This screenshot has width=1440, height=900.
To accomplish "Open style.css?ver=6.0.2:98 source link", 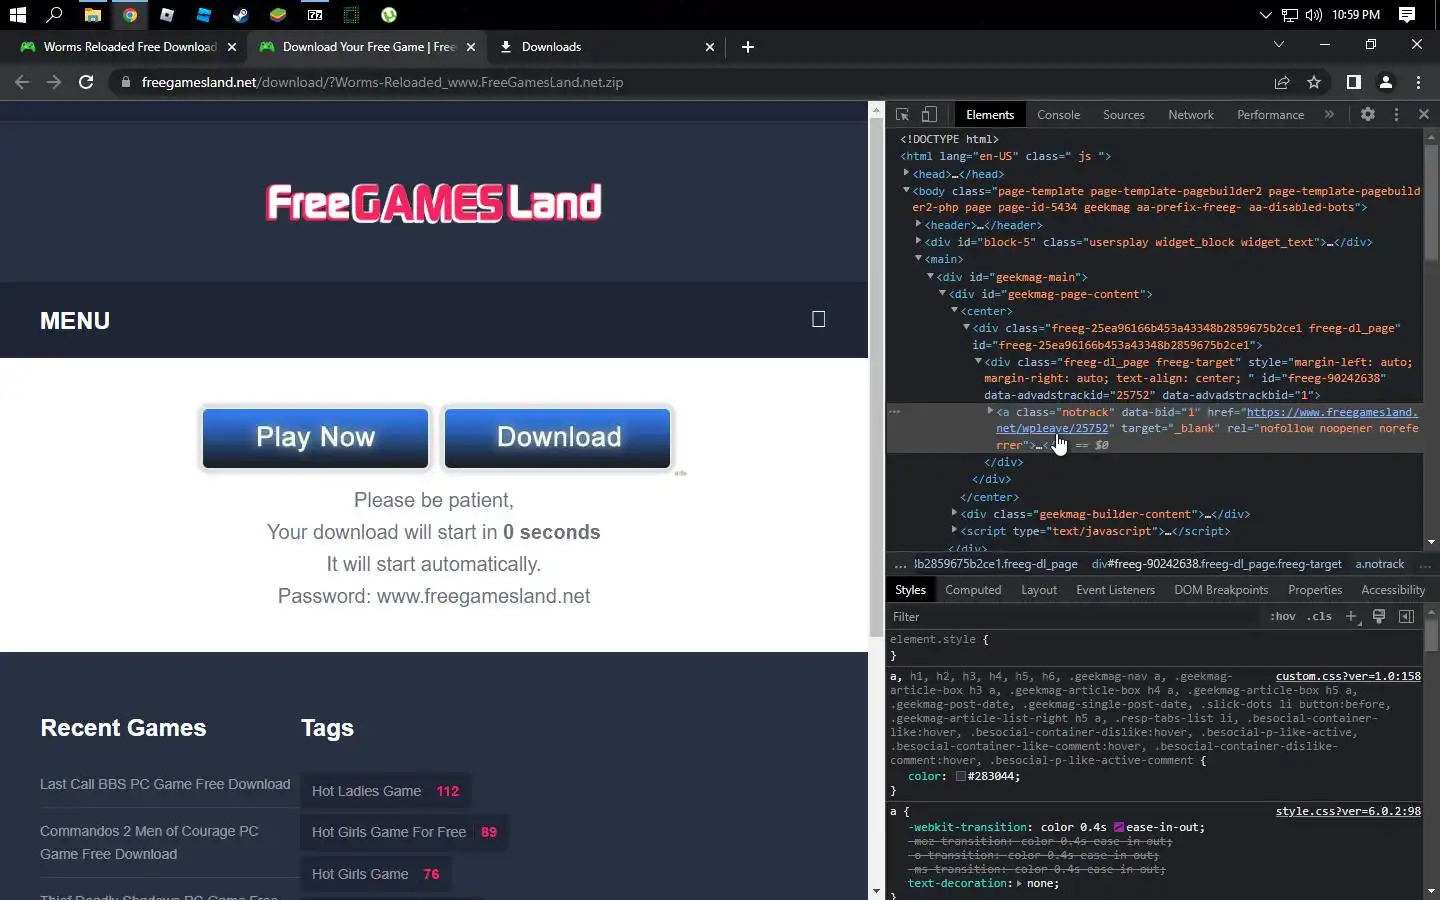I will (1348, 811).
